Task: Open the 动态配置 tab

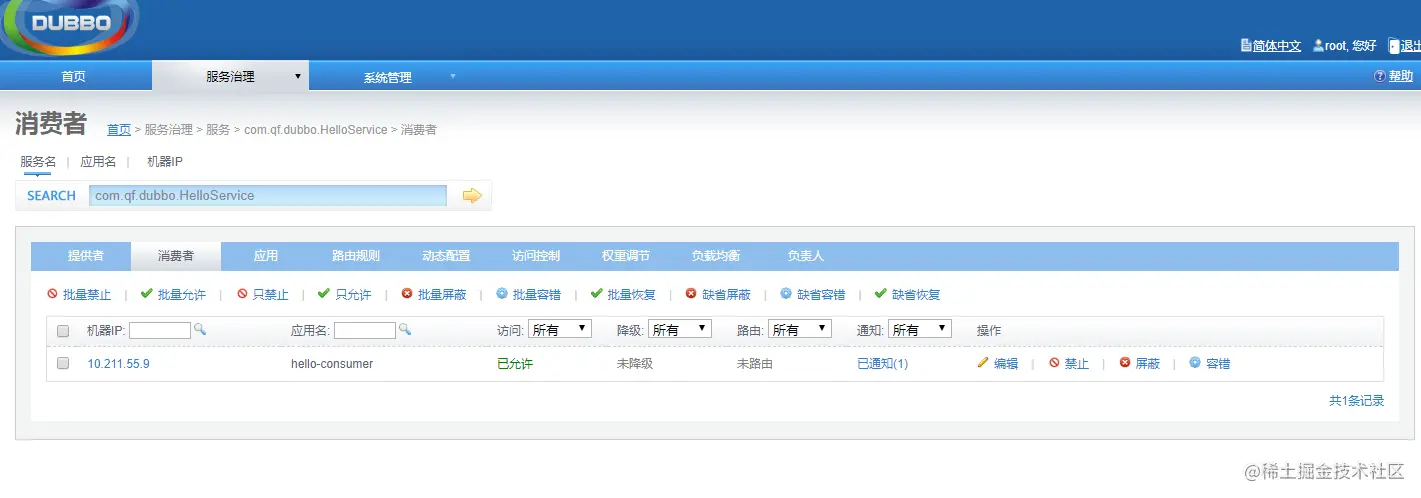Action: click(x=446, y=256)
